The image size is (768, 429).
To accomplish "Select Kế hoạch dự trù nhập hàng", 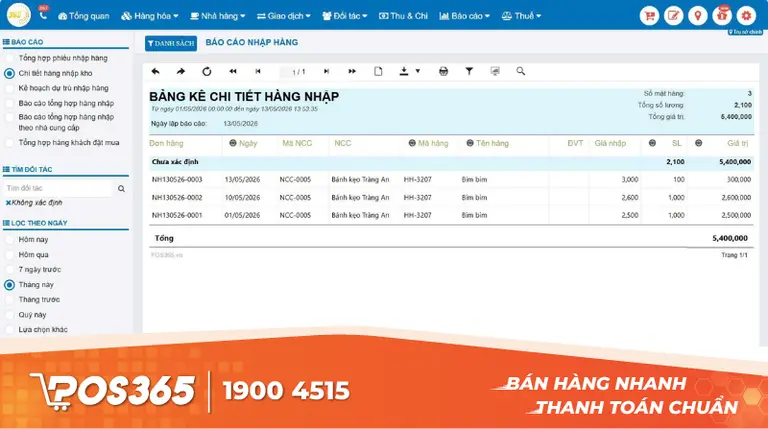I will 57,88.
